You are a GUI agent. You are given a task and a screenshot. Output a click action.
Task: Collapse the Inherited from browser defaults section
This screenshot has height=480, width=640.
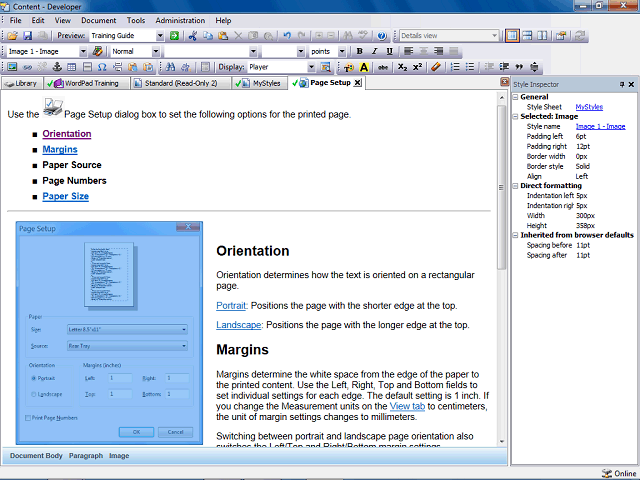[x=515, y=235]
